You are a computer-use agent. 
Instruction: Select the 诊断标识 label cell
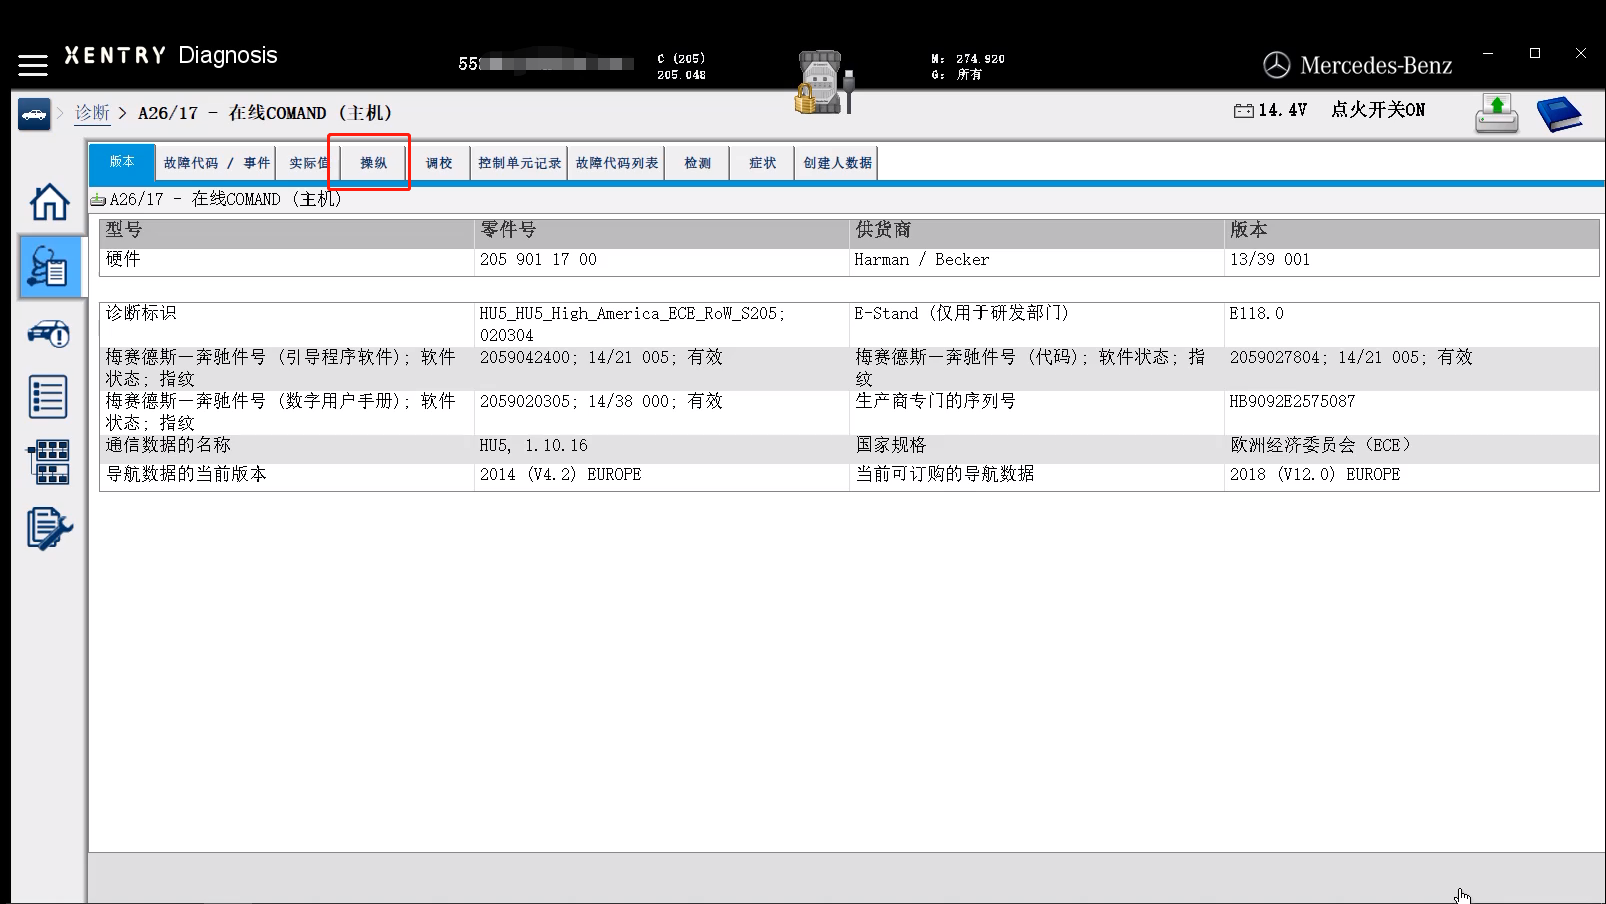[x=141, y=314]
